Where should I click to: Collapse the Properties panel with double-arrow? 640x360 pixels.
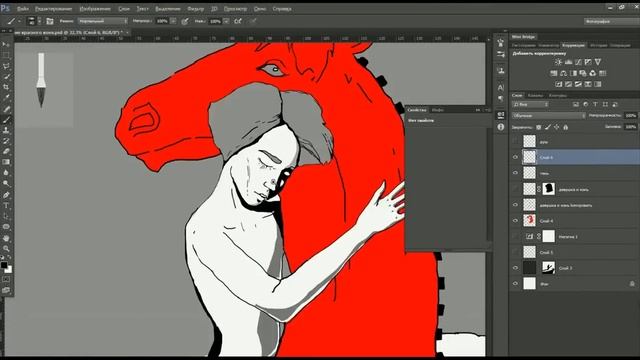[478, 110]
